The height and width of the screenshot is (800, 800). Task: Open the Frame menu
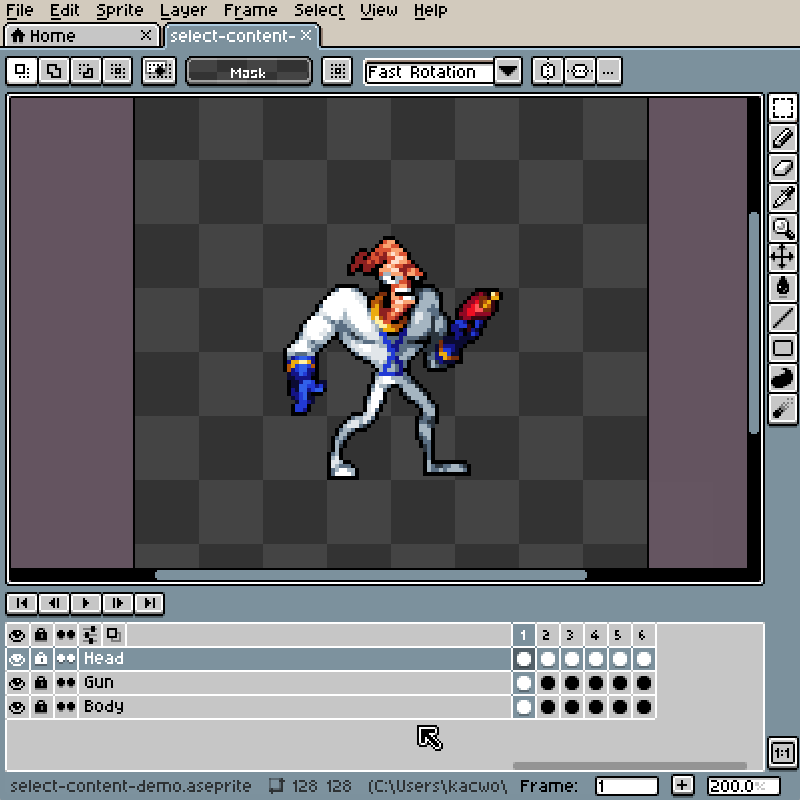(251, 10)
